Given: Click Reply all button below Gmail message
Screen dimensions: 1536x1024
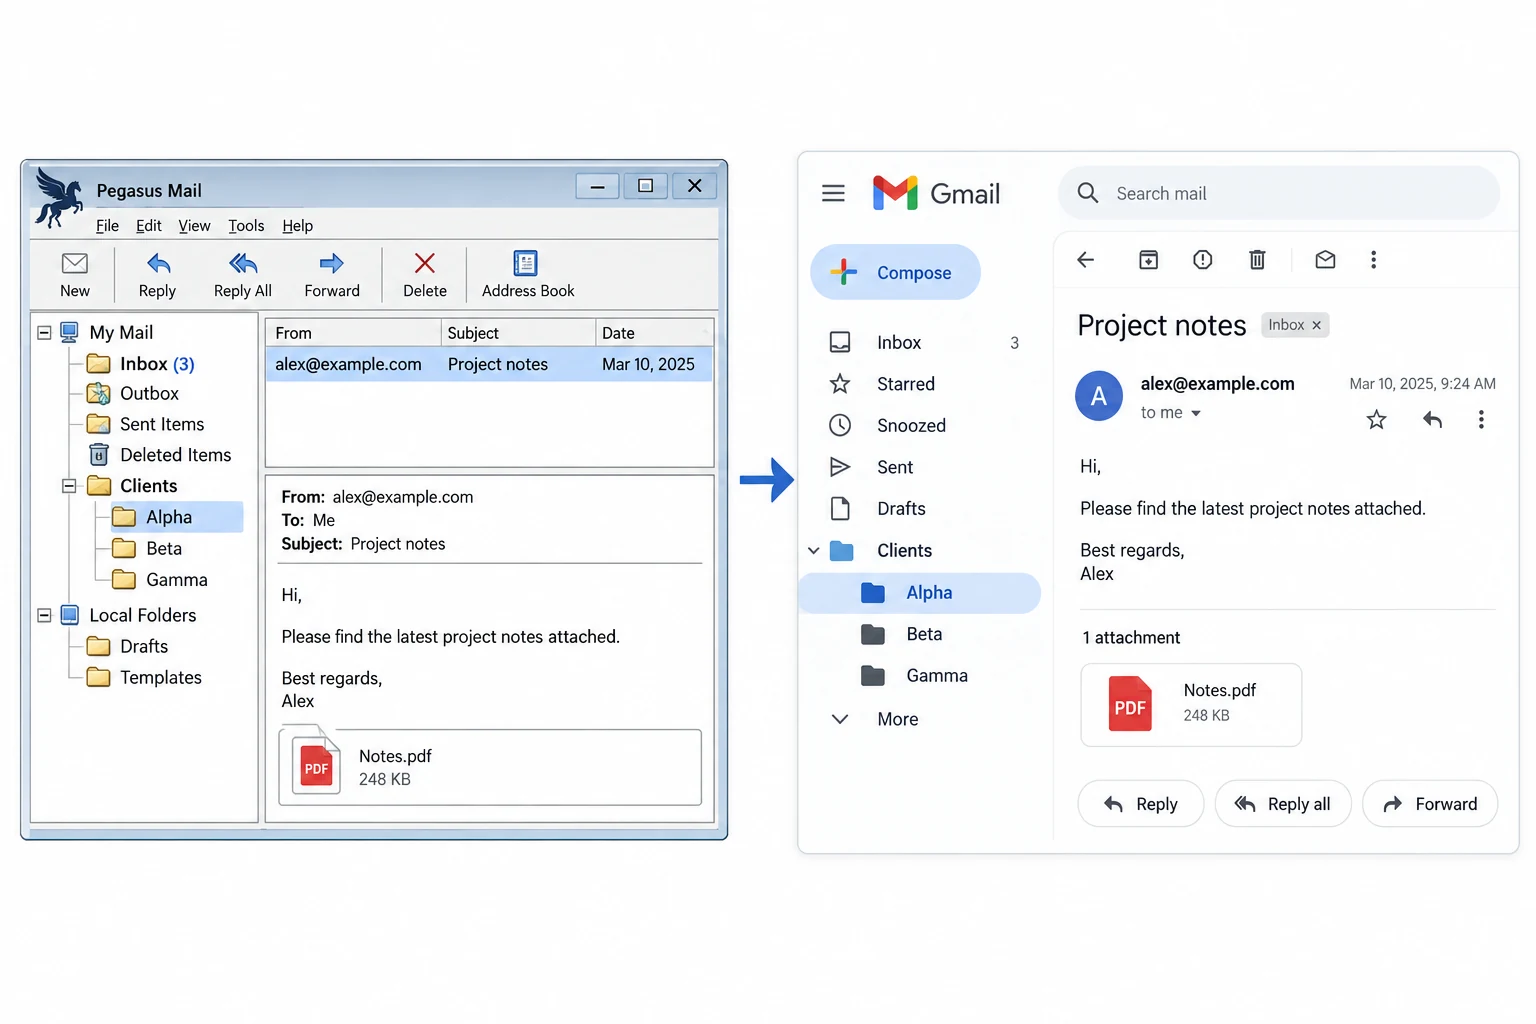Looking at the screenshot, I should coord(1283,804).
